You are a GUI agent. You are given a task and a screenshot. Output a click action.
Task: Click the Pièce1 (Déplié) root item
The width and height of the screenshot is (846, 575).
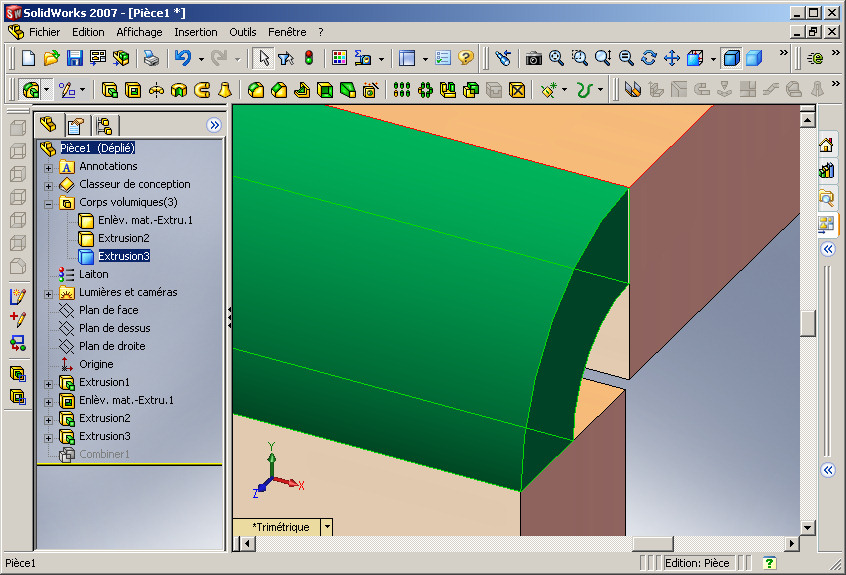pos(97,148)
